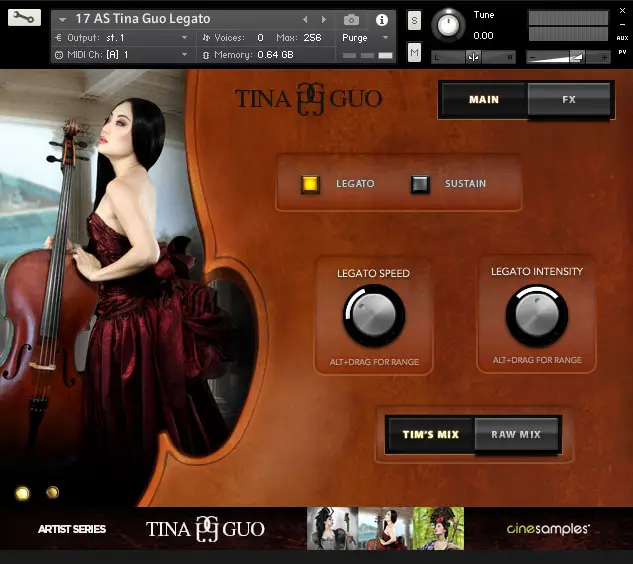Open the Purge dropdown menu
Viewport: 633px width, 564px height.
(x=386, y=38)
